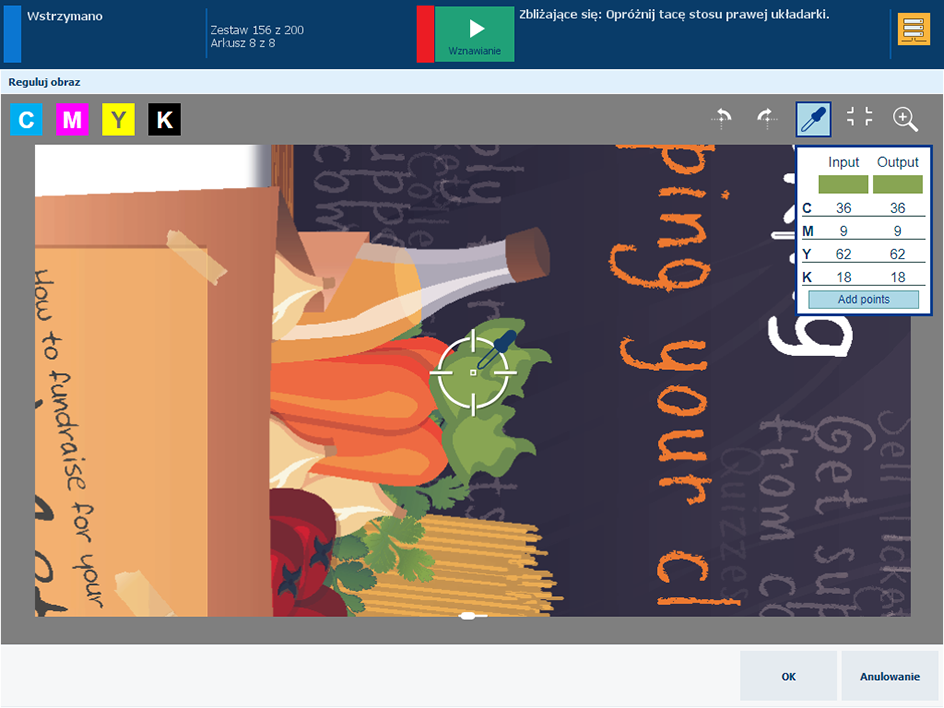Click the Anulowanie cancel button
944x708 pixels.
click(889, 676)
